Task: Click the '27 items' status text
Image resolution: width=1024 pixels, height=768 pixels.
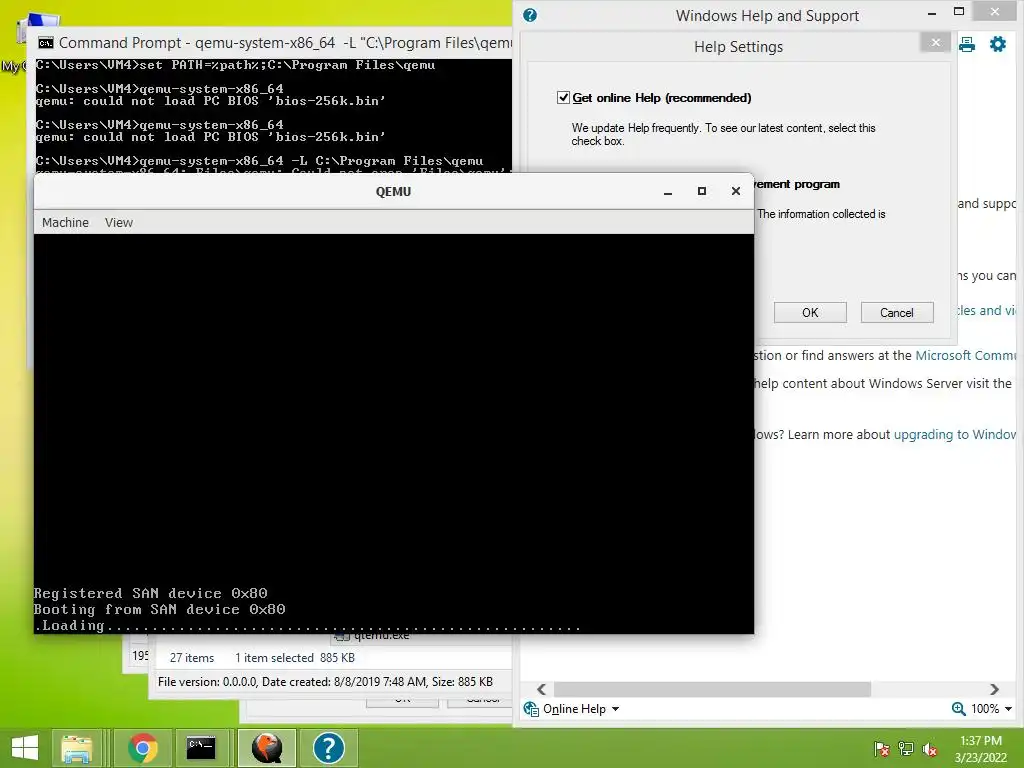Action: (192, 658)
